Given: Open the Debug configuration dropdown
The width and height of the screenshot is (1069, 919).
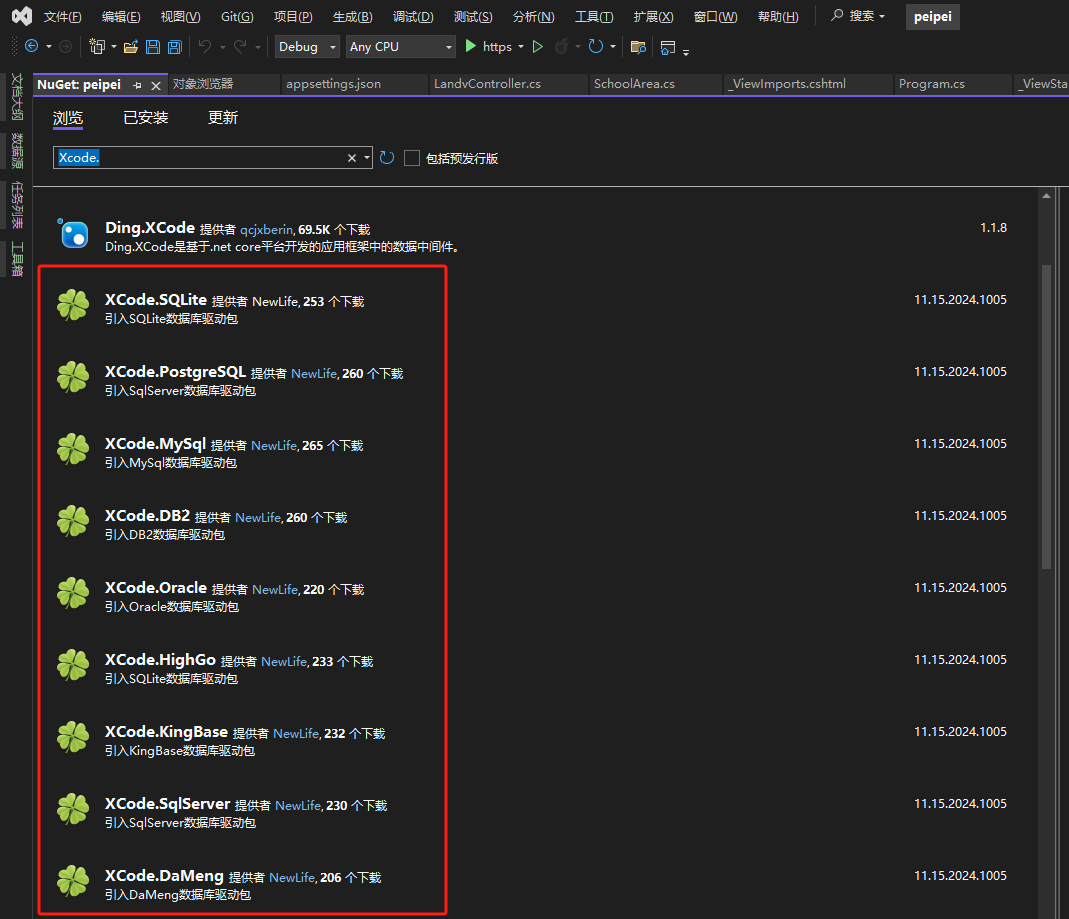Looking at the screenshot, I should [x=307, y=46].
